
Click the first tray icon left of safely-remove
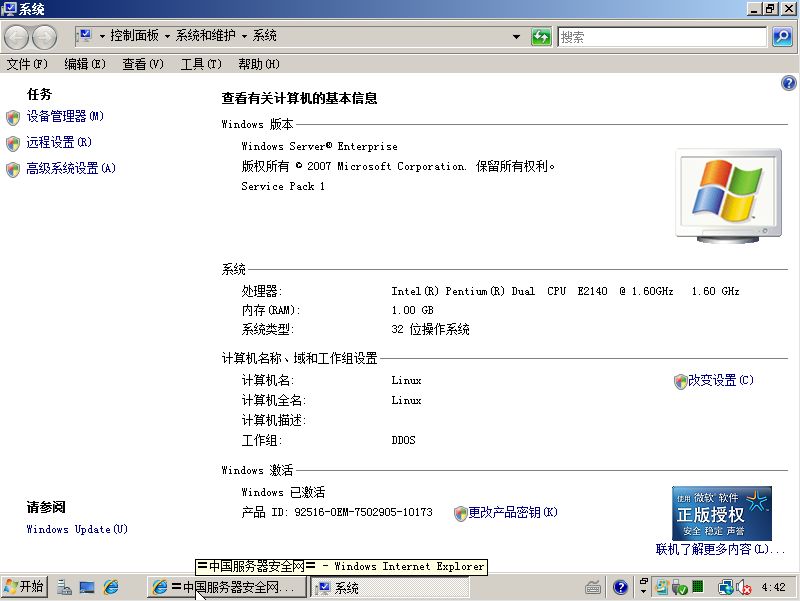(661, 587)
